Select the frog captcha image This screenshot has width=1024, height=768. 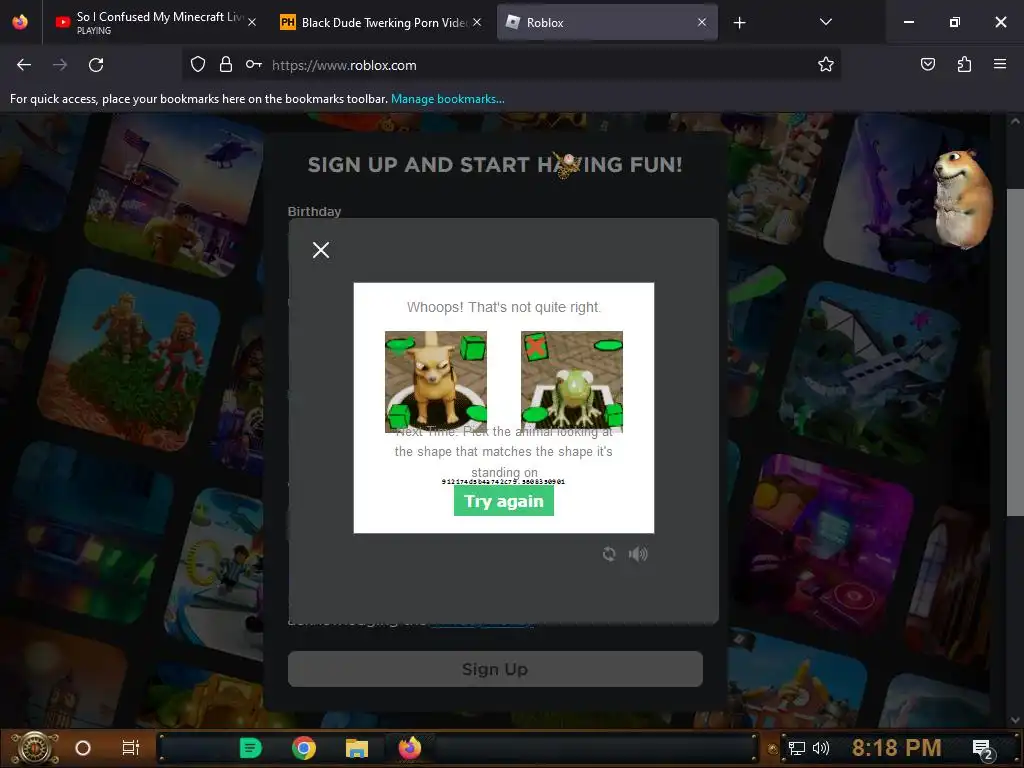[571, 382]
